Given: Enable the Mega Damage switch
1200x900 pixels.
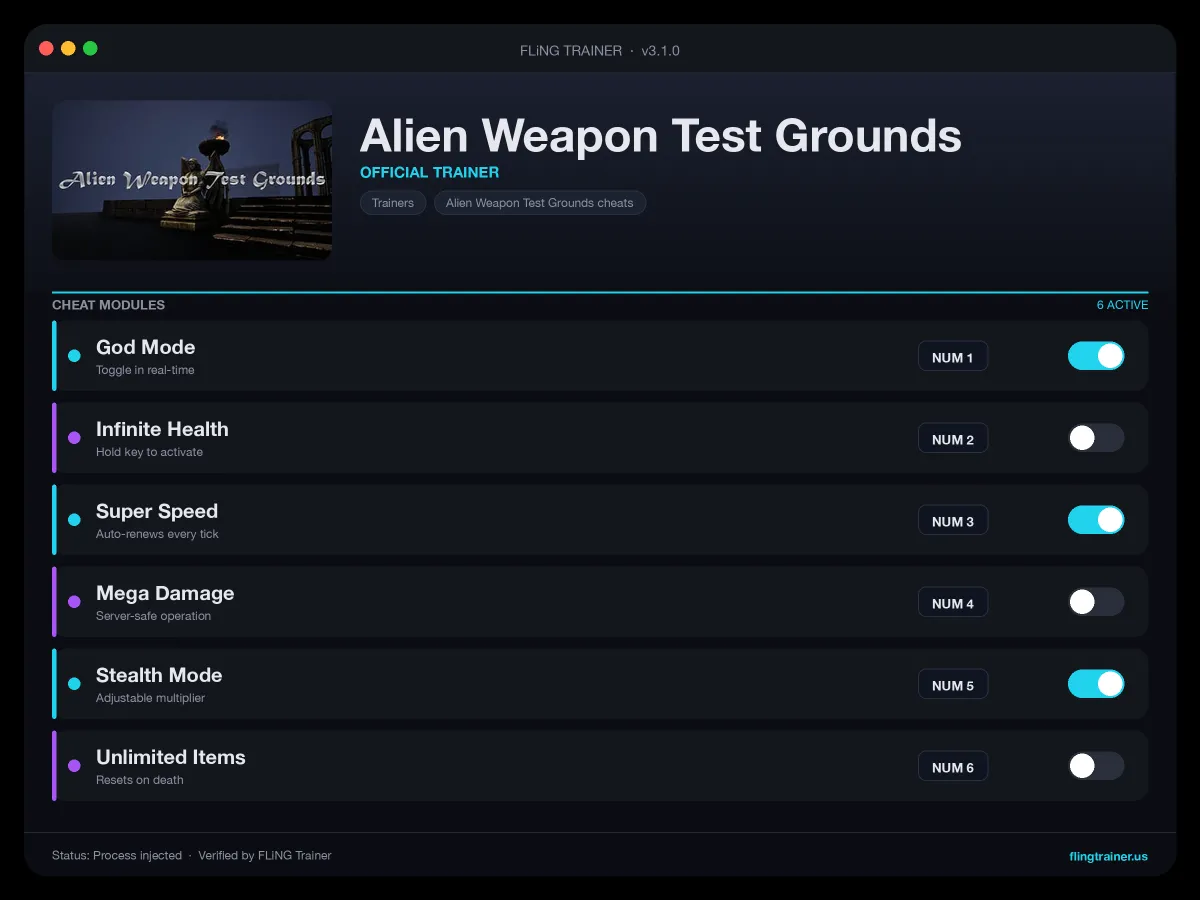Looking at the screenshot, I should (x=1096, y=602).
